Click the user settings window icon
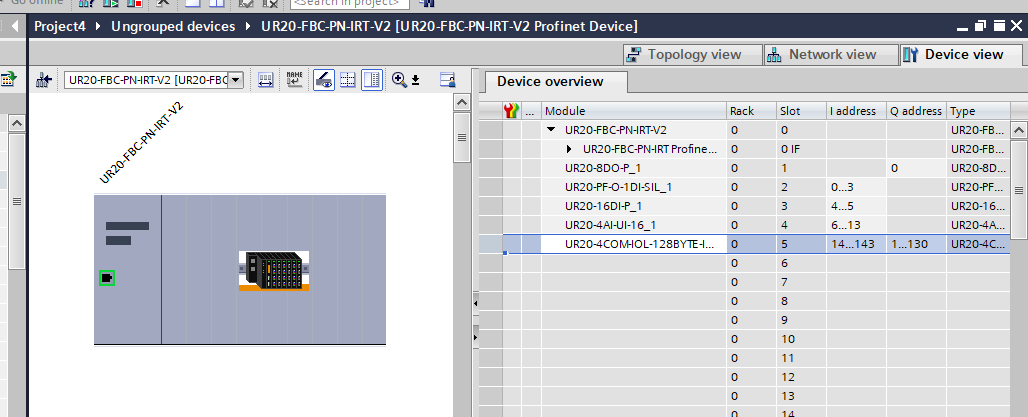Viewport: 1028px width, 417px height. tap(448, 80)
